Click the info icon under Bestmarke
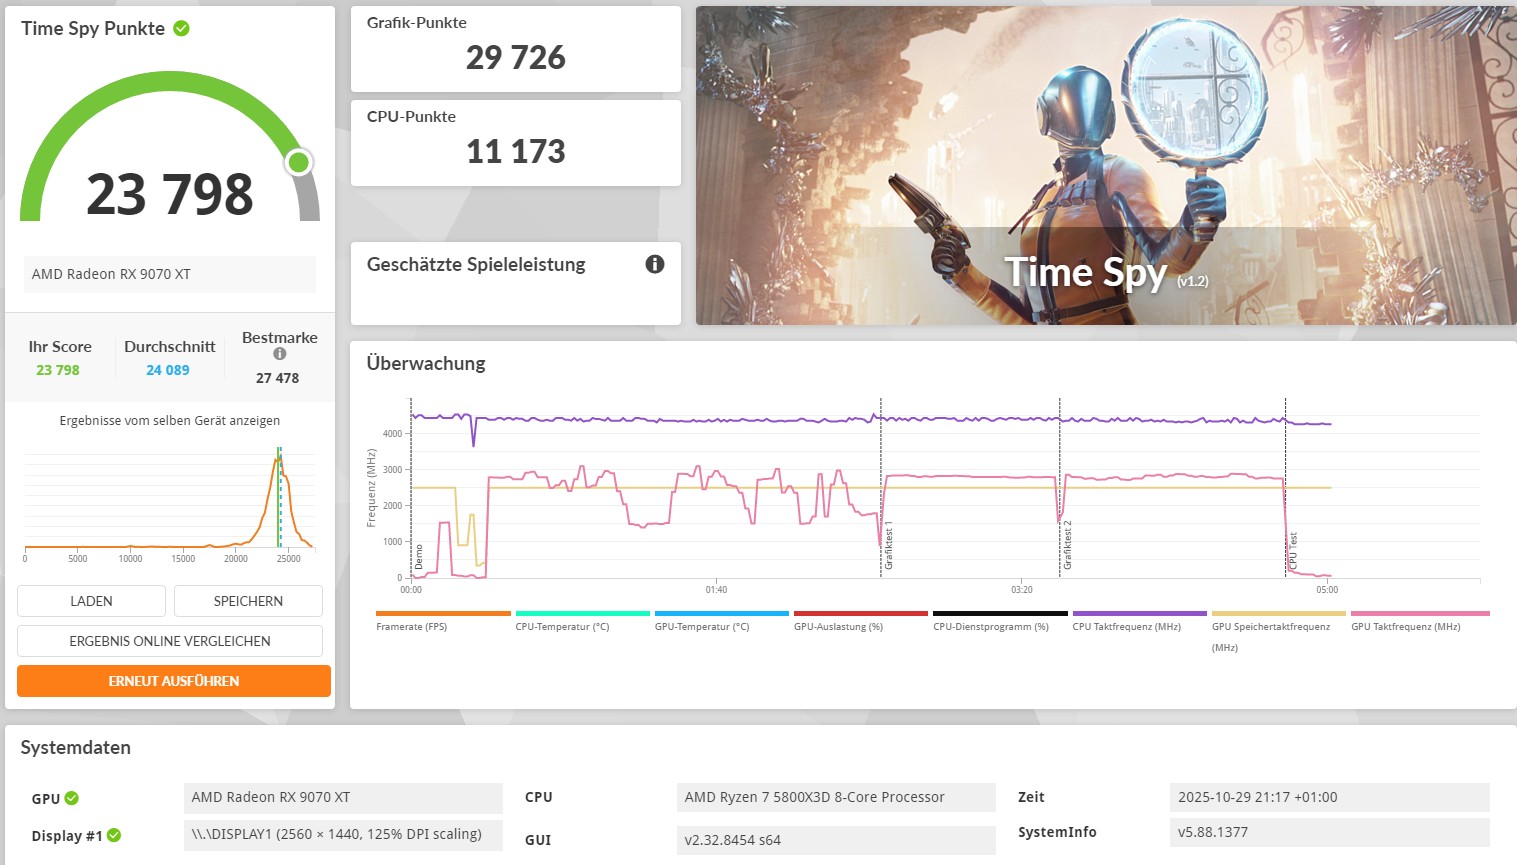1517x865 pixels. 279,353
